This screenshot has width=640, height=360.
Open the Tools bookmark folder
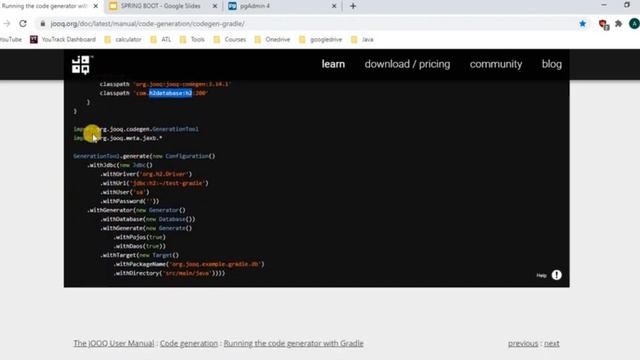(x=192, y=40)
